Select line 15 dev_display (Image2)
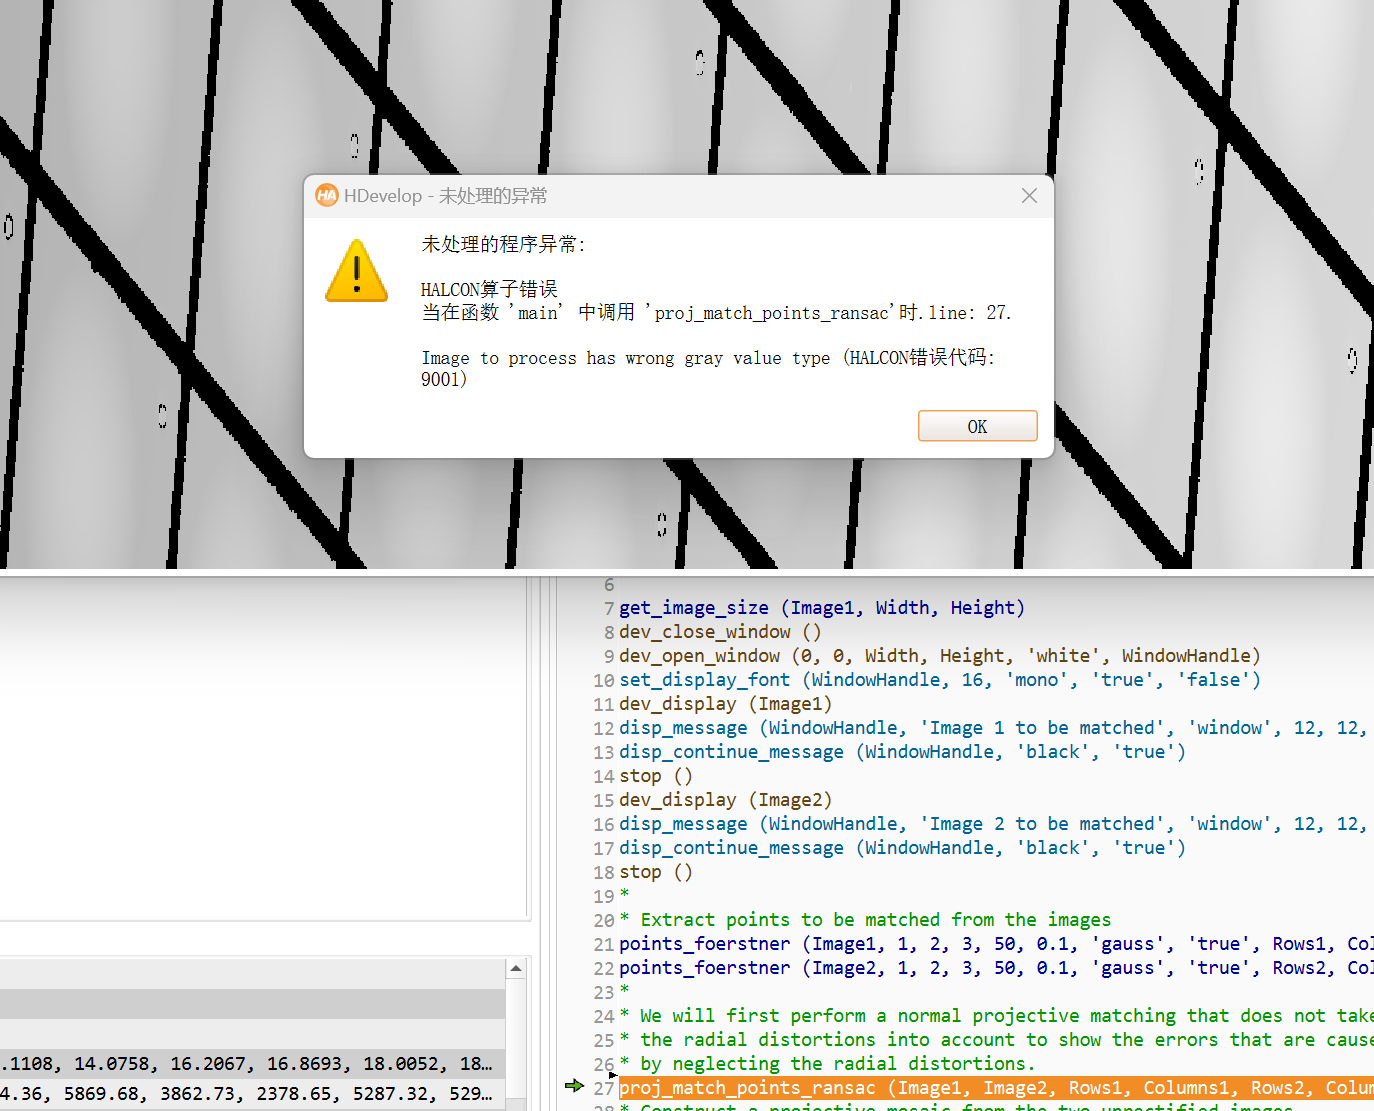 tap(726, 800)
